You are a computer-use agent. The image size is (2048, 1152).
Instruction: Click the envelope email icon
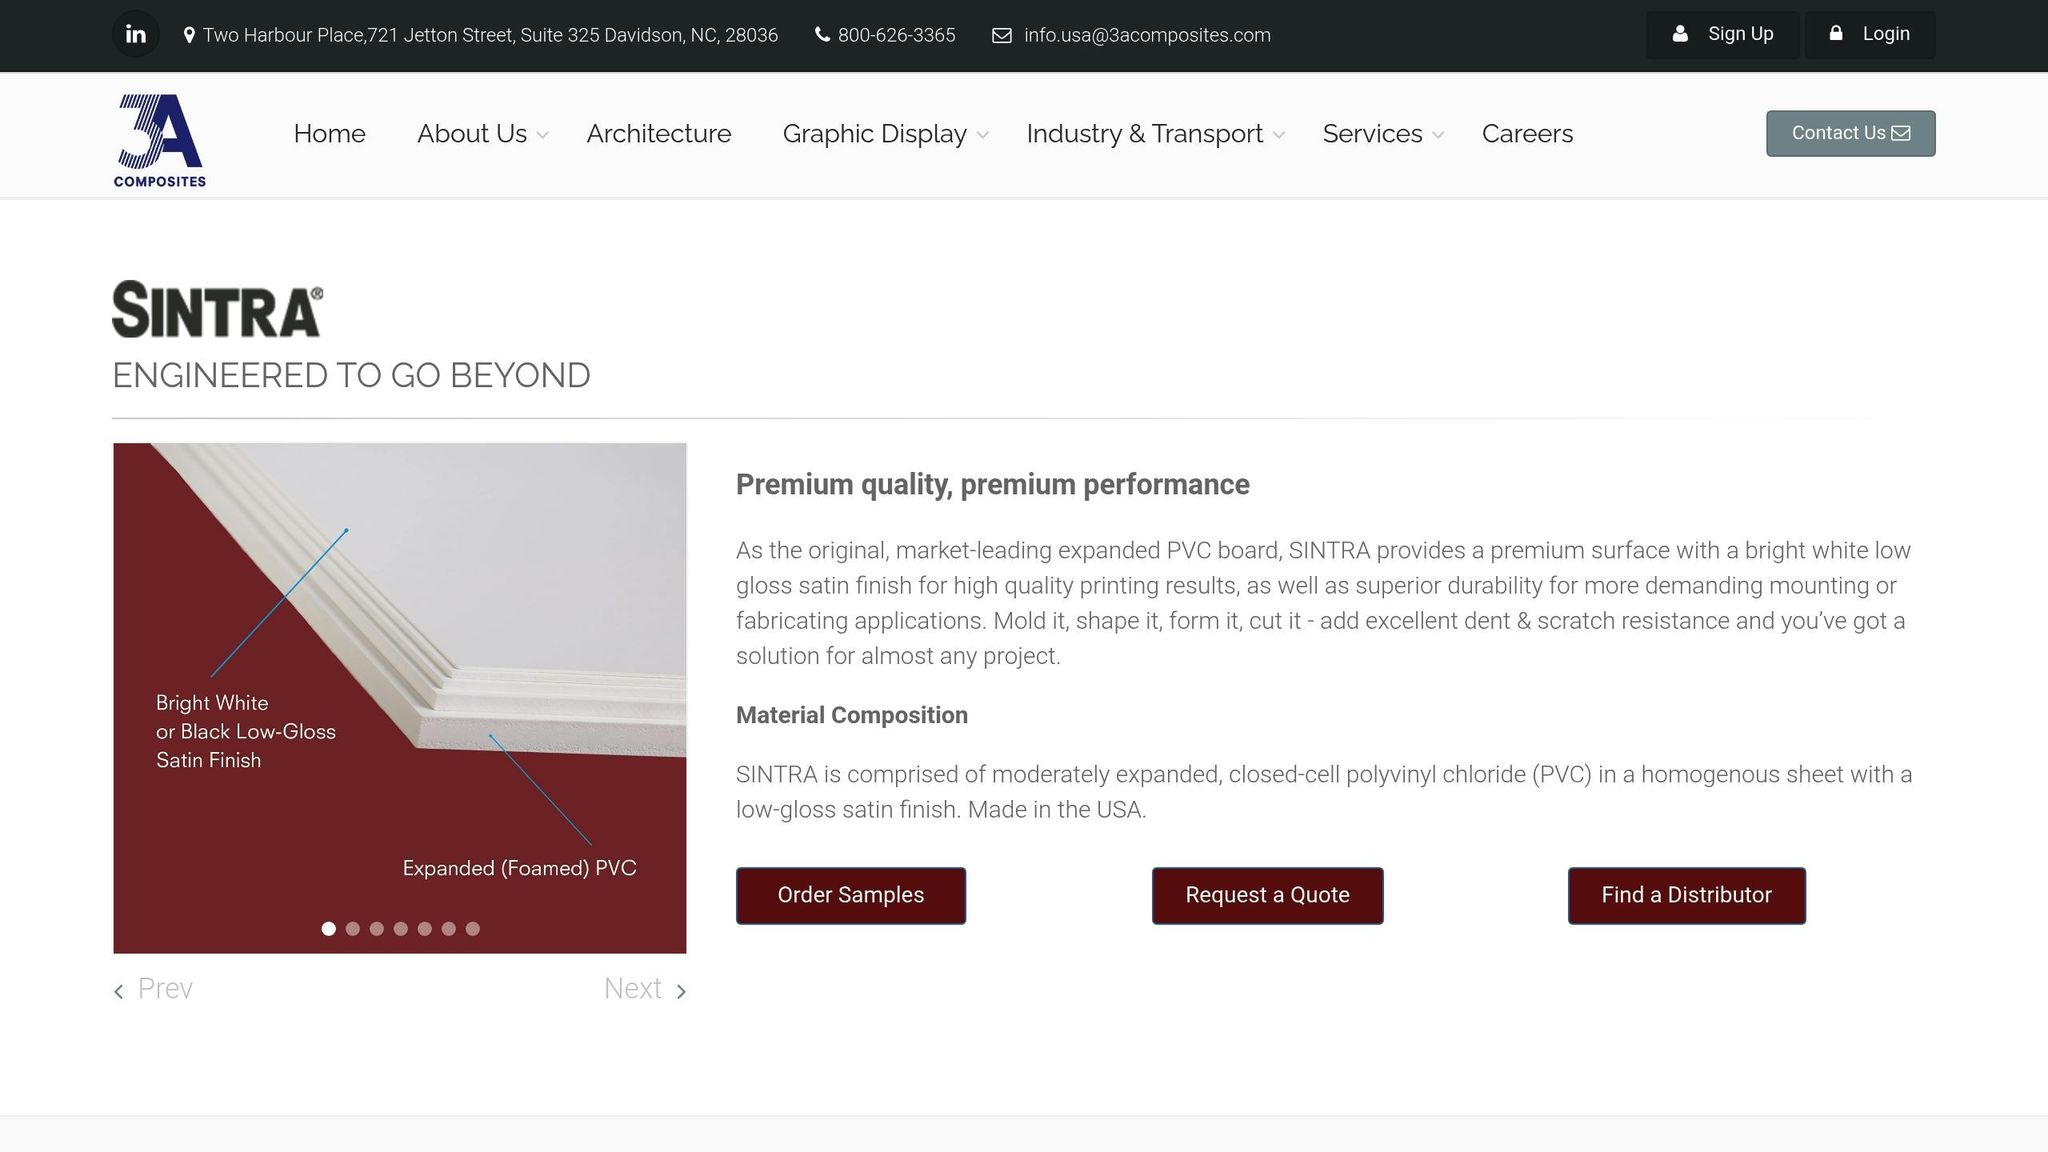point(1001,36)
